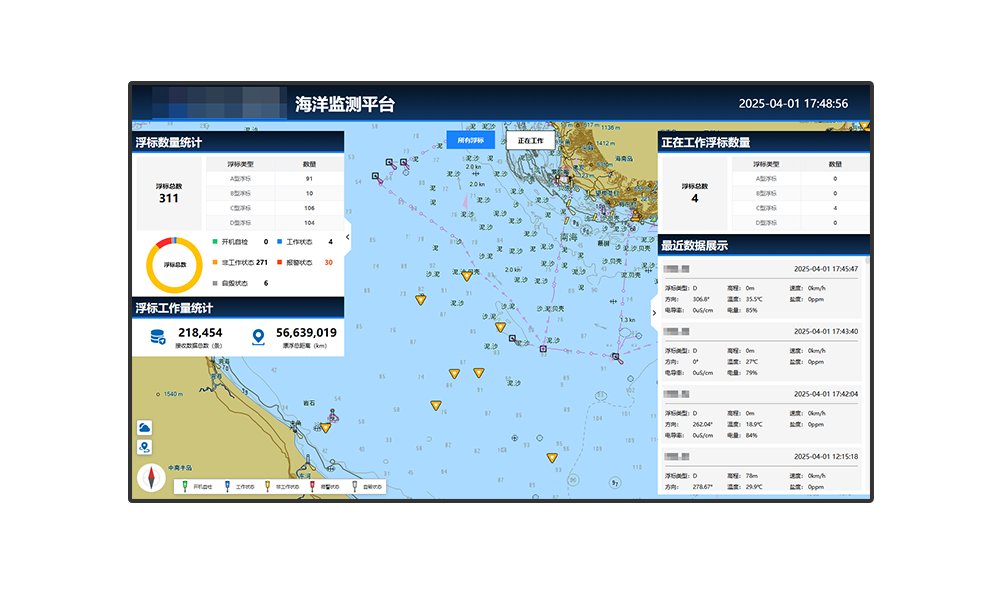Image resolution: width=1000 pixels, height=600 pixels.
Task: Click the location route icon on map
Action: click(145, 447)
